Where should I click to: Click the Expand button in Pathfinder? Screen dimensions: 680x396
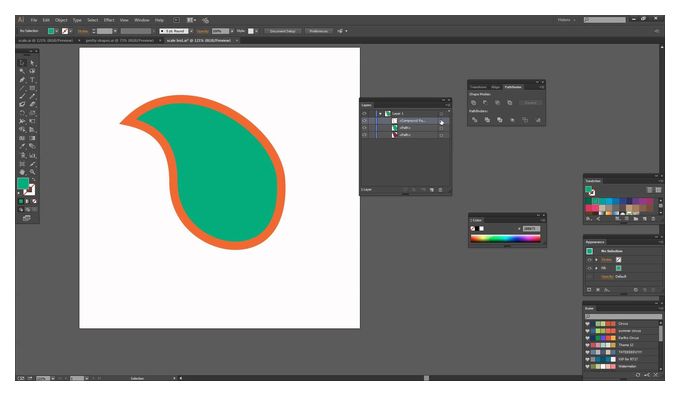click(x=530, y=103)
